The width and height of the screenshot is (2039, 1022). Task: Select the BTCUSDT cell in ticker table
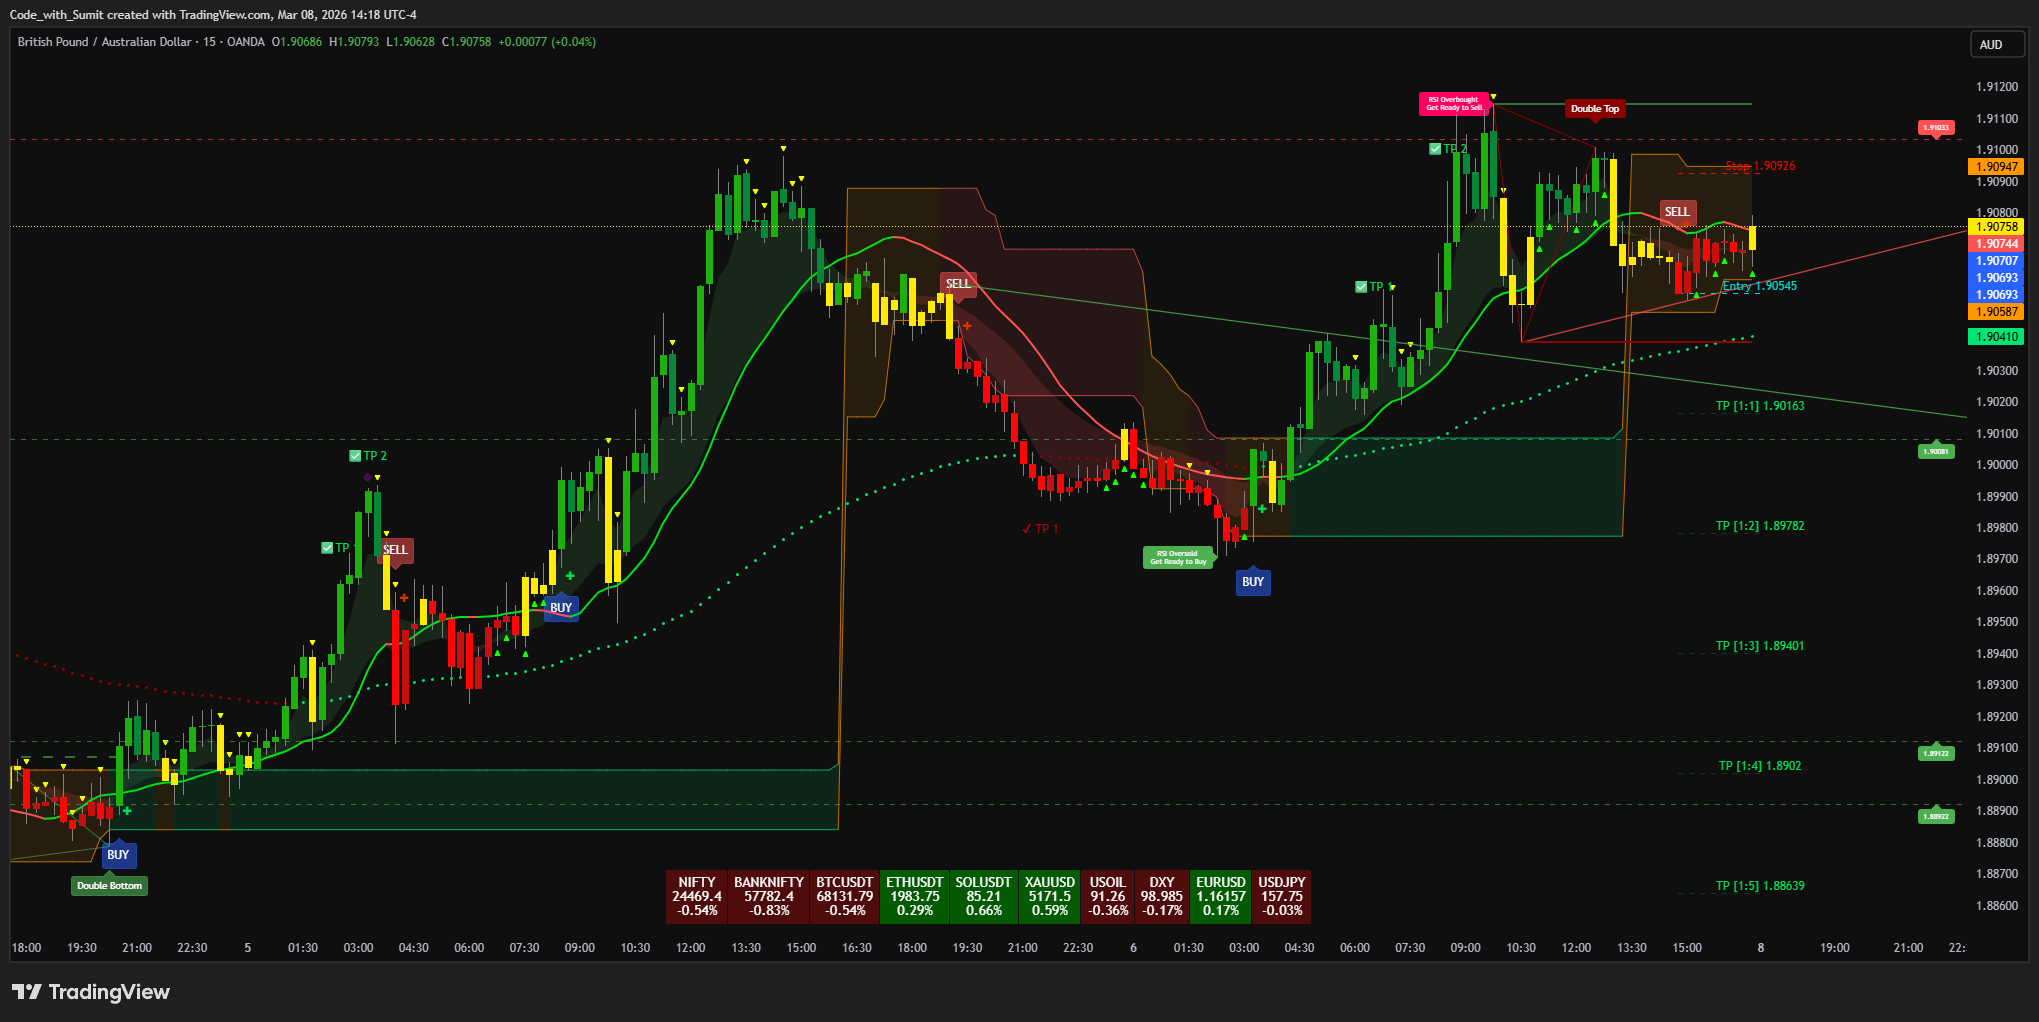[844, 896]
